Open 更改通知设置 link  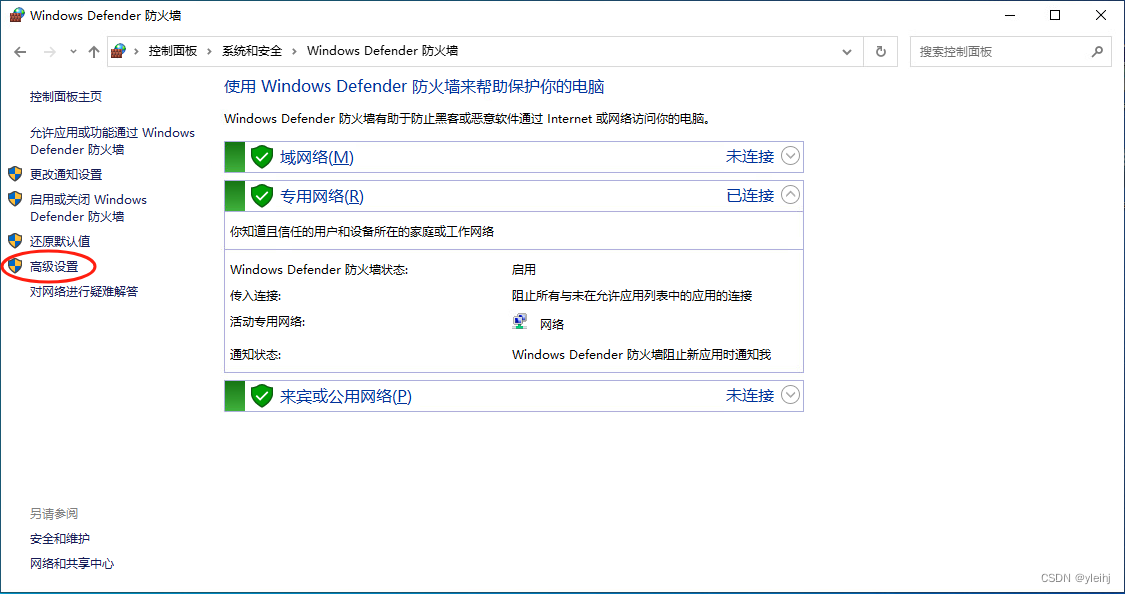coord(66,174)
